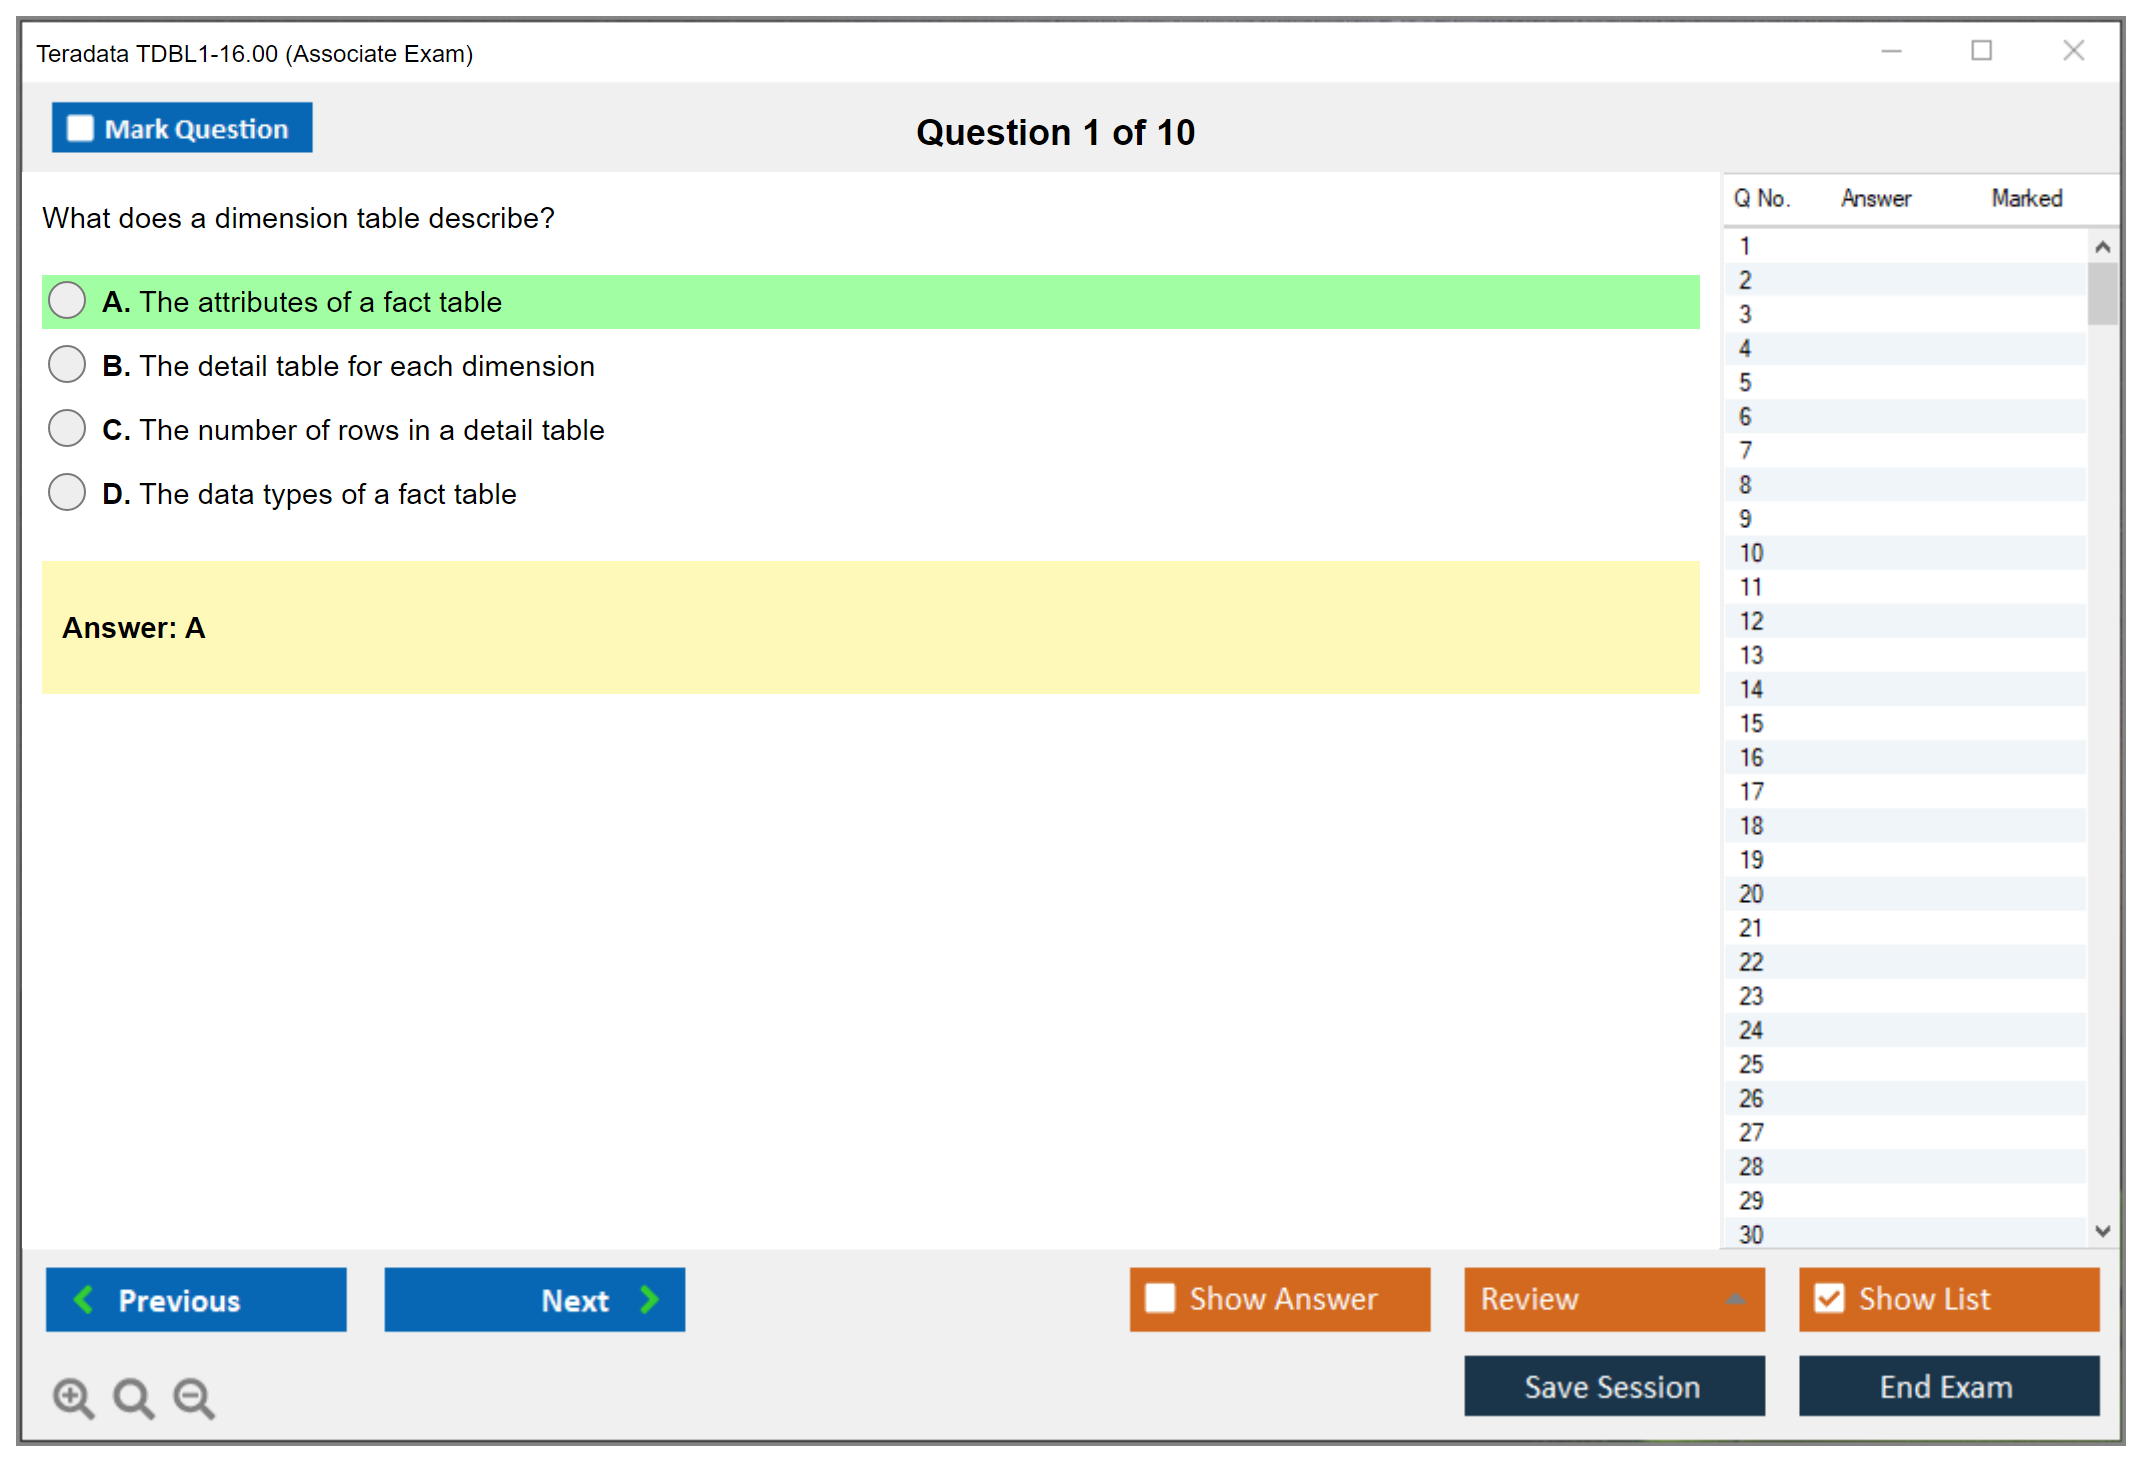The height and width of the screenshot is (1470, 2150).
Task: Click the zoom out magnifier icon
Action: pos(194,1397)
